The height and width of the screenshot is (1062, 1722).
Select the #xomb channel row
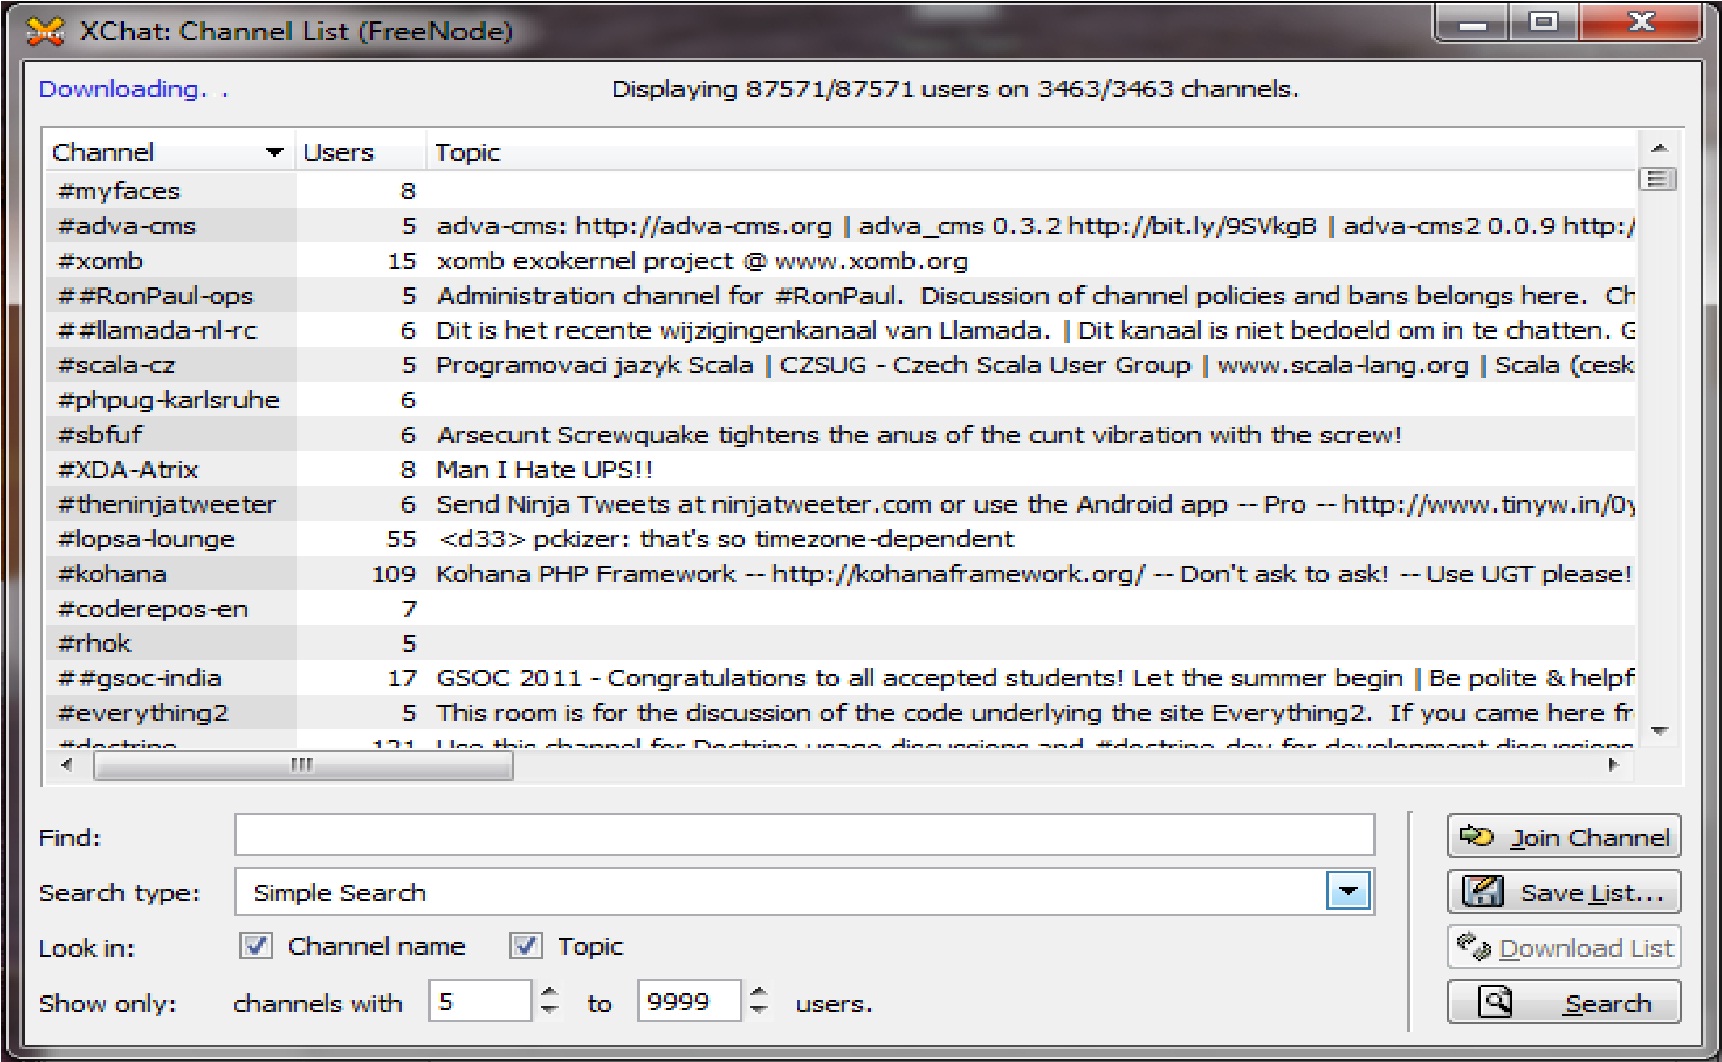[x=840, y=261]
